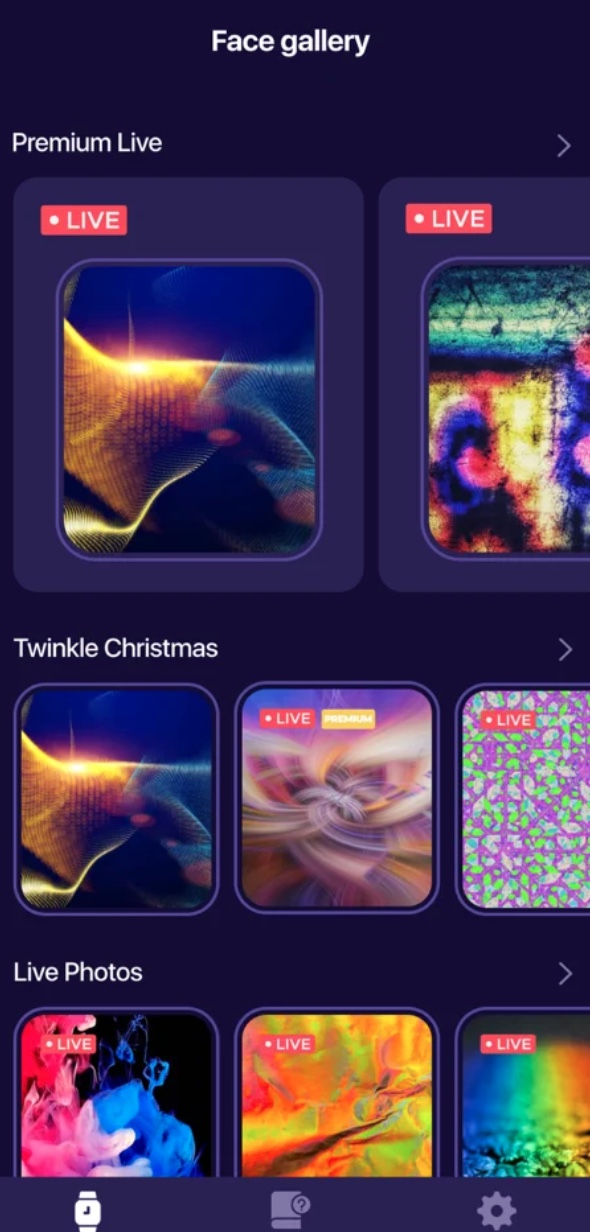Choose golden wave face under Twinkle Christmas
The height and width of the screenshot is (1232, 590).
(x=116, y=799)
